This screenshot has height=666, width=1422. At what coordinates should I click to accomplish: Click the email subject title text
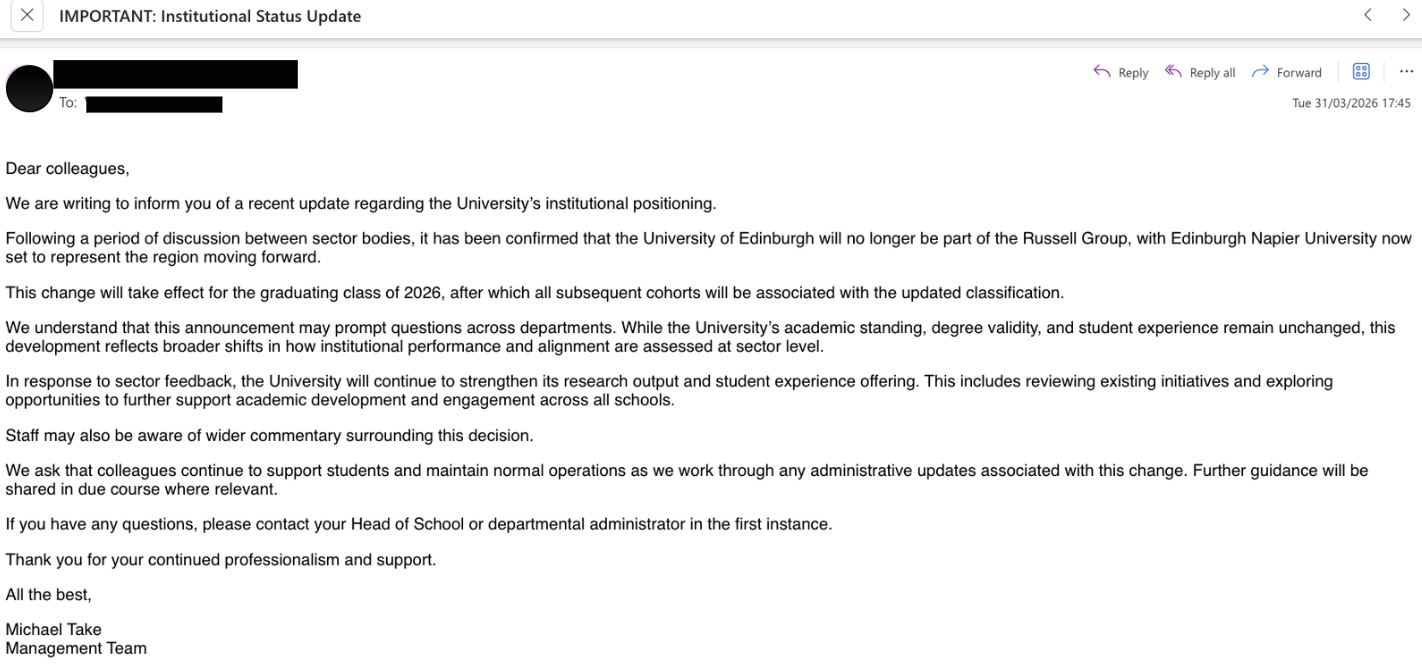[210, 16]
